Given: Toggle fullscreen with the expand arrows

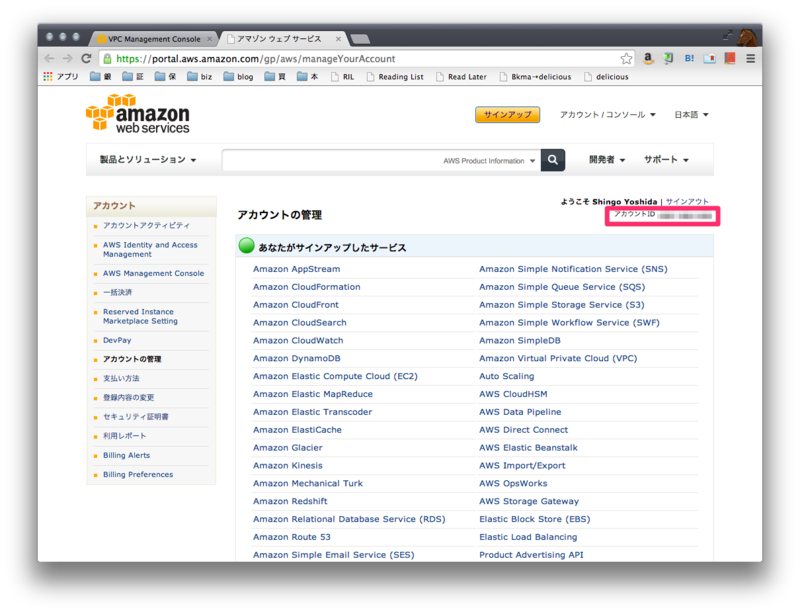Looking at the screenshot, I should (728, 35).
